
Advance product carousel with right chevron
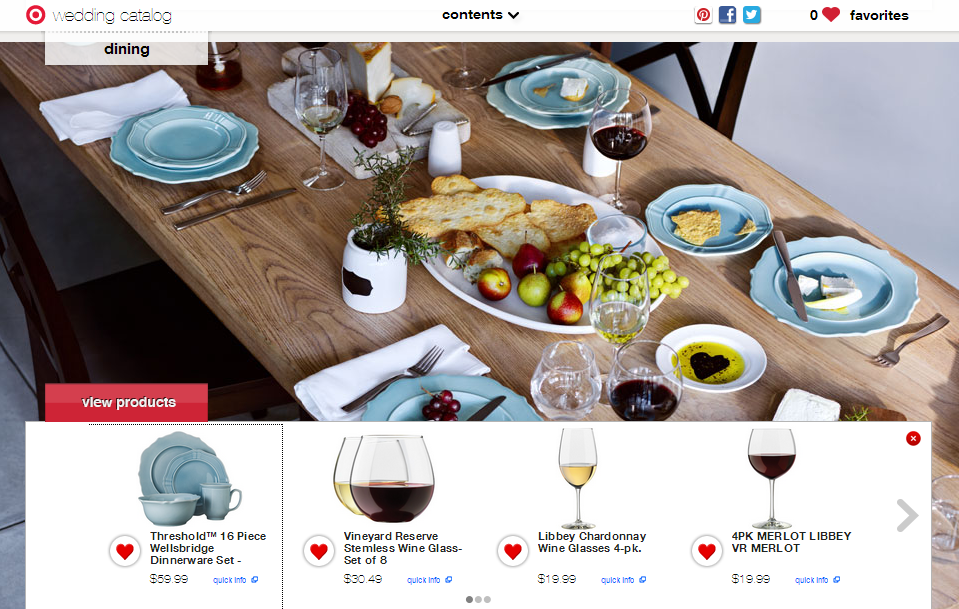point(907,515)
